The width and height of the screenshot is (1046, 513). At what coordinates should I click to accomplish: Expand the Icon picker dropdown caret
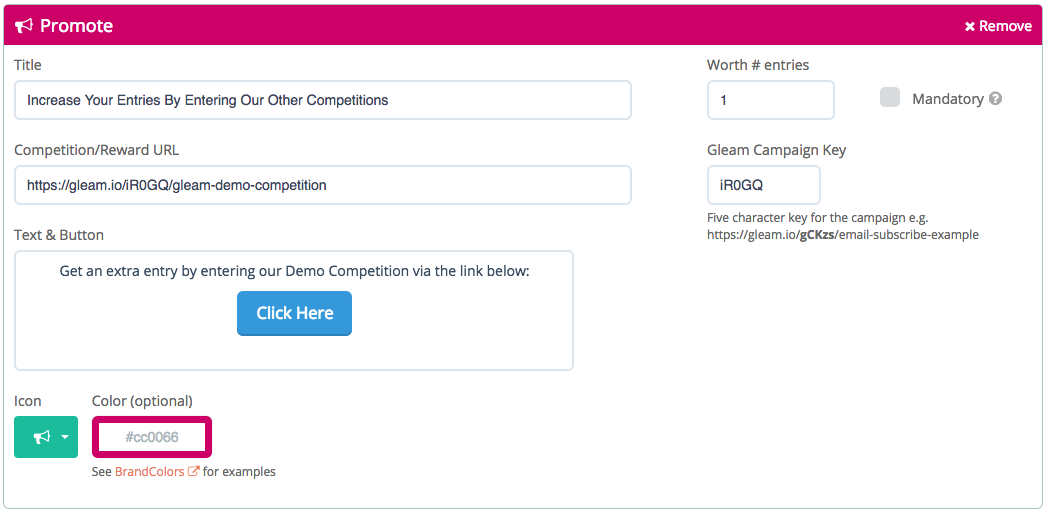65,438
